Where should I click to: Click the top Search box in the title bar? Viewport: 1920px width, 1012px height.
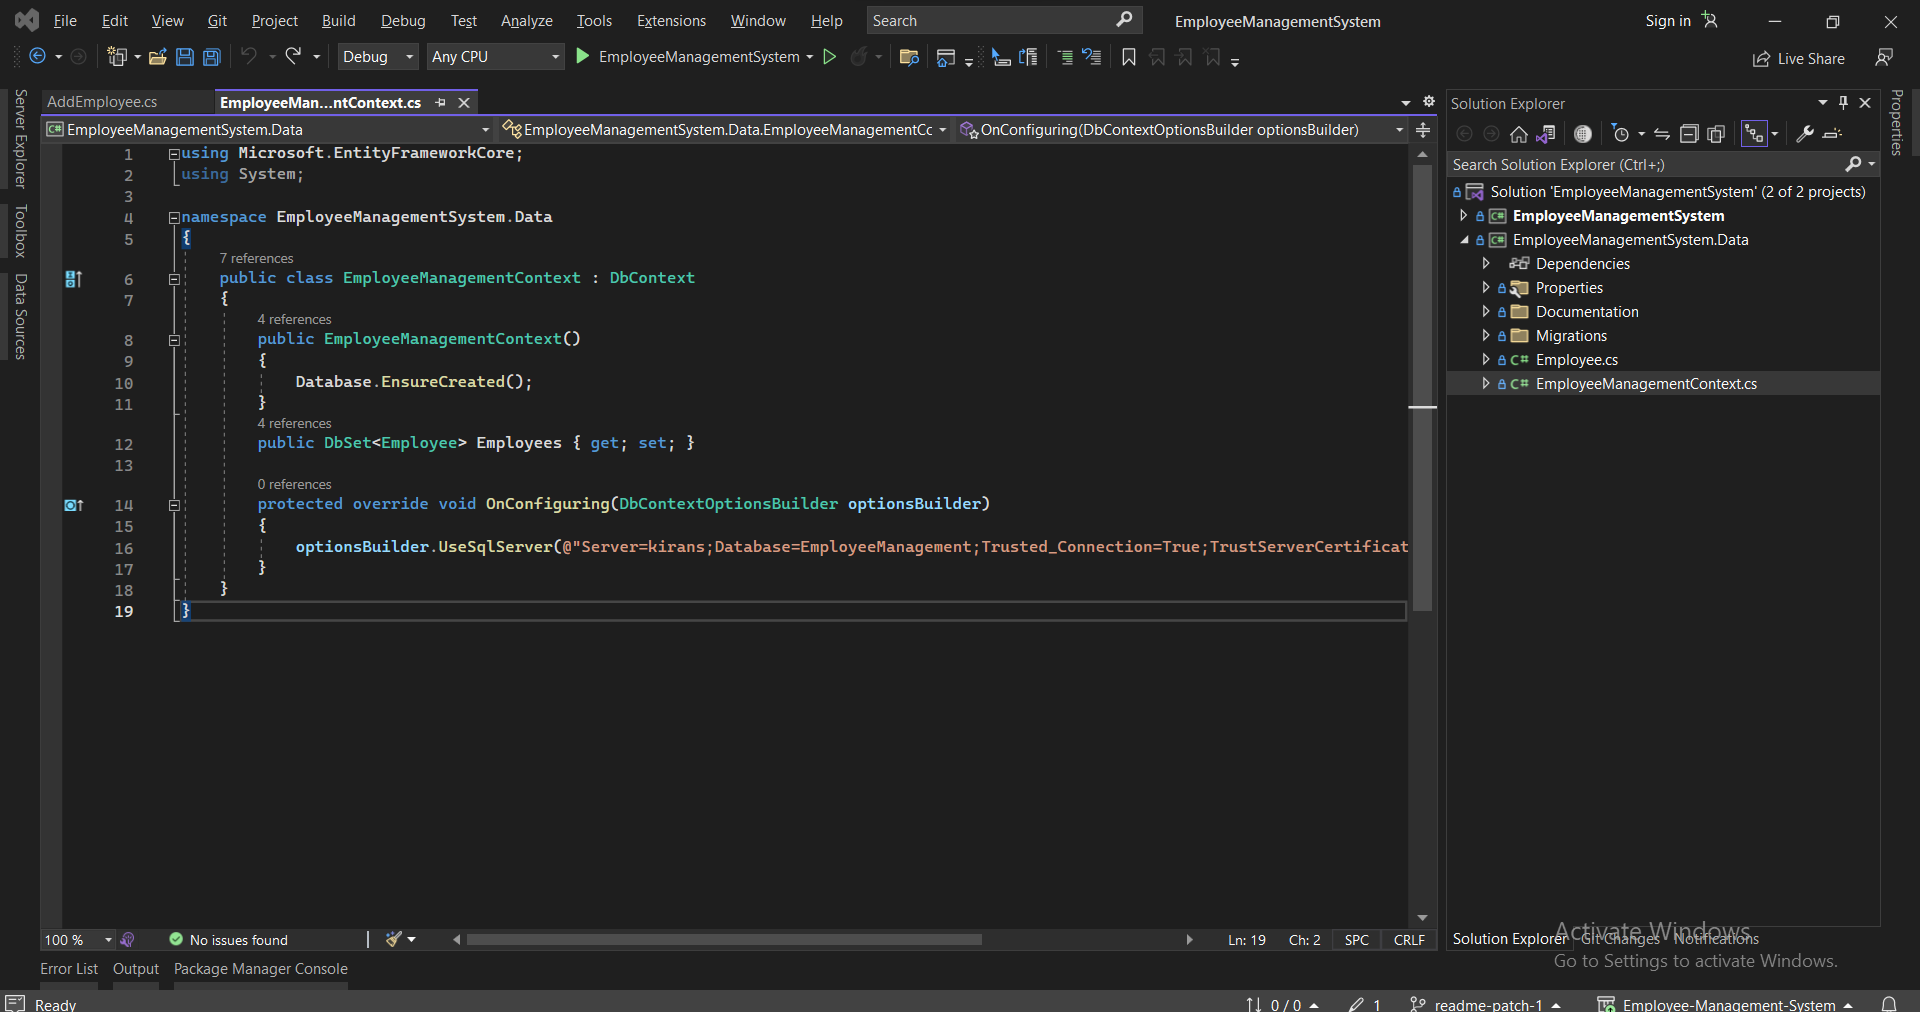1003,21
